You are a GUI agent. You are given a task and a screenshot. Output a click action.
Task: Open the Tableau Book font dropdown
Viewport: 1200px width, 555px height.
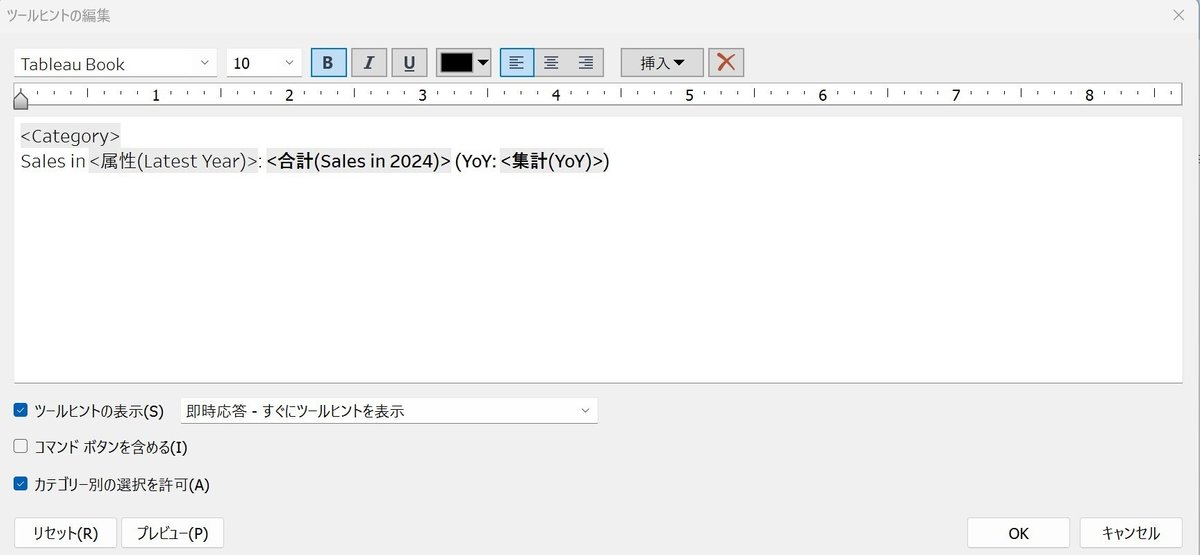point(116,63)
